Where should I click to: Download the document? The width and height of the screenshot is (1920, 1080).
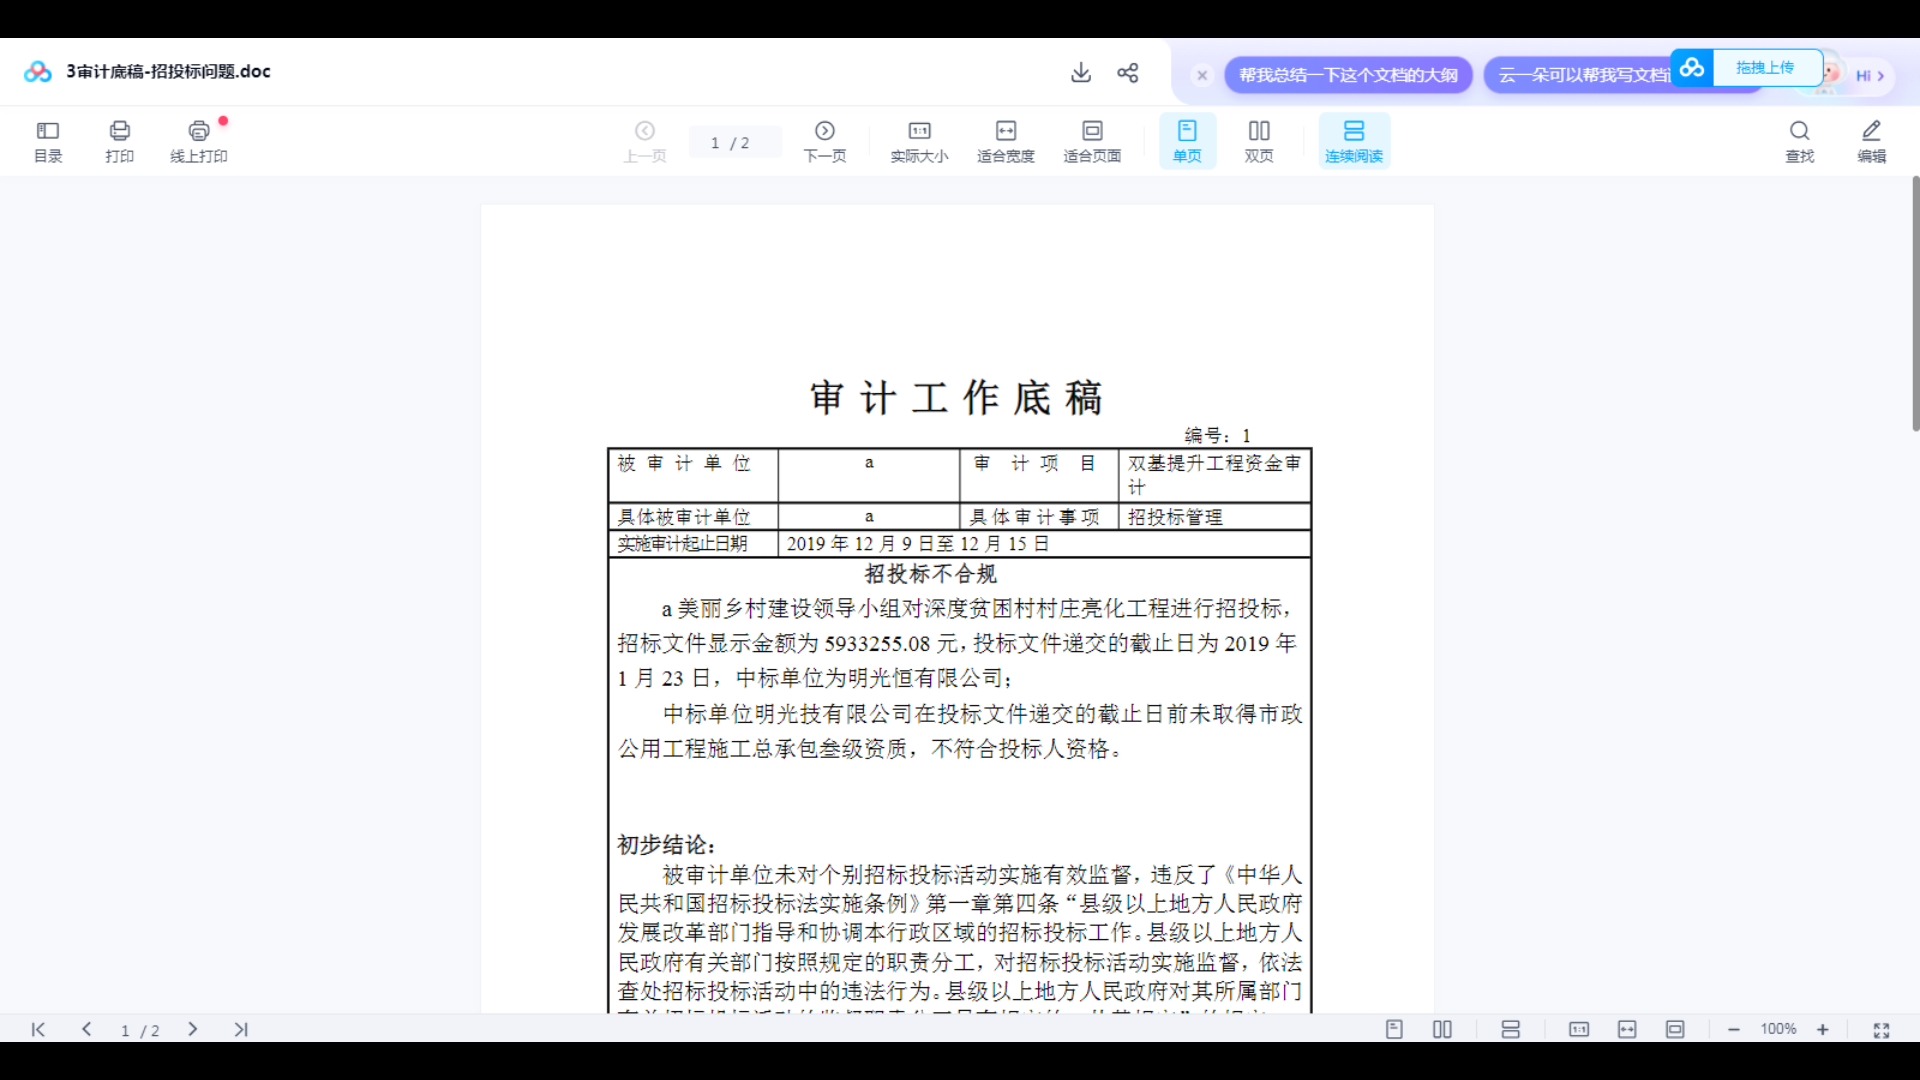pyautogui.click(x=1080, y=72)
